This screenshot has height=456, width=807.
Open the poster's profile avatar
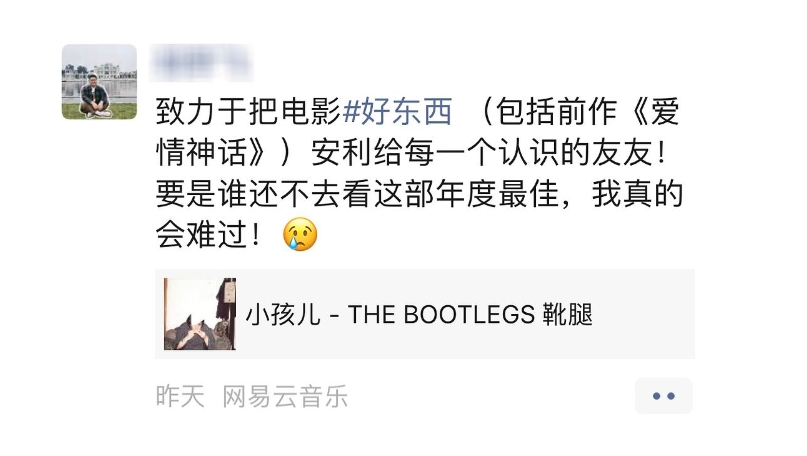(99, 82)
